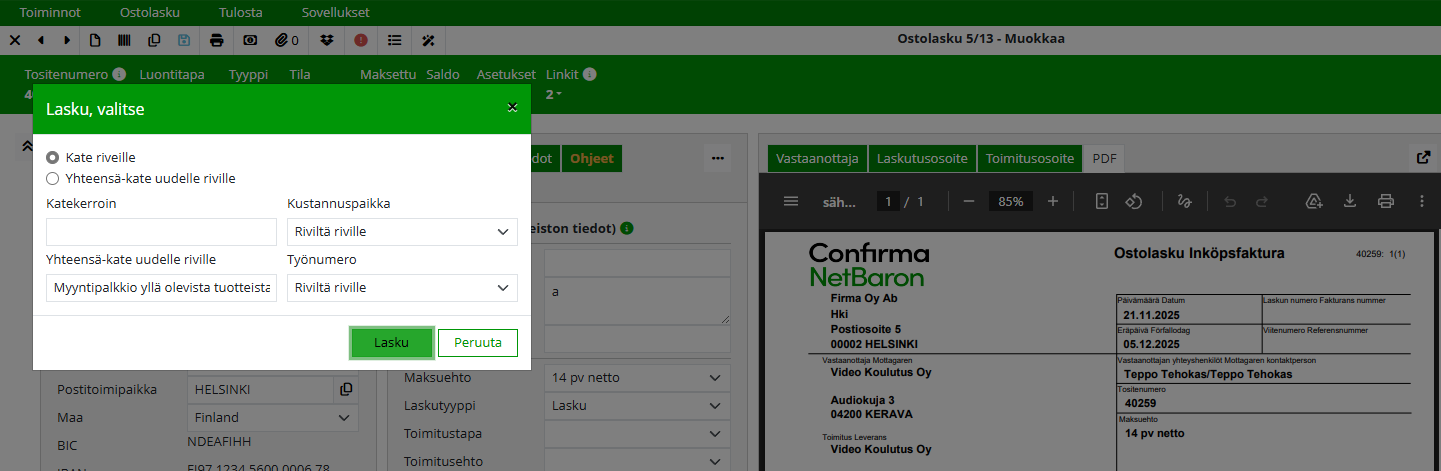Click the magic wand tool icon
1441x471 pixels.
pos(428,40)
